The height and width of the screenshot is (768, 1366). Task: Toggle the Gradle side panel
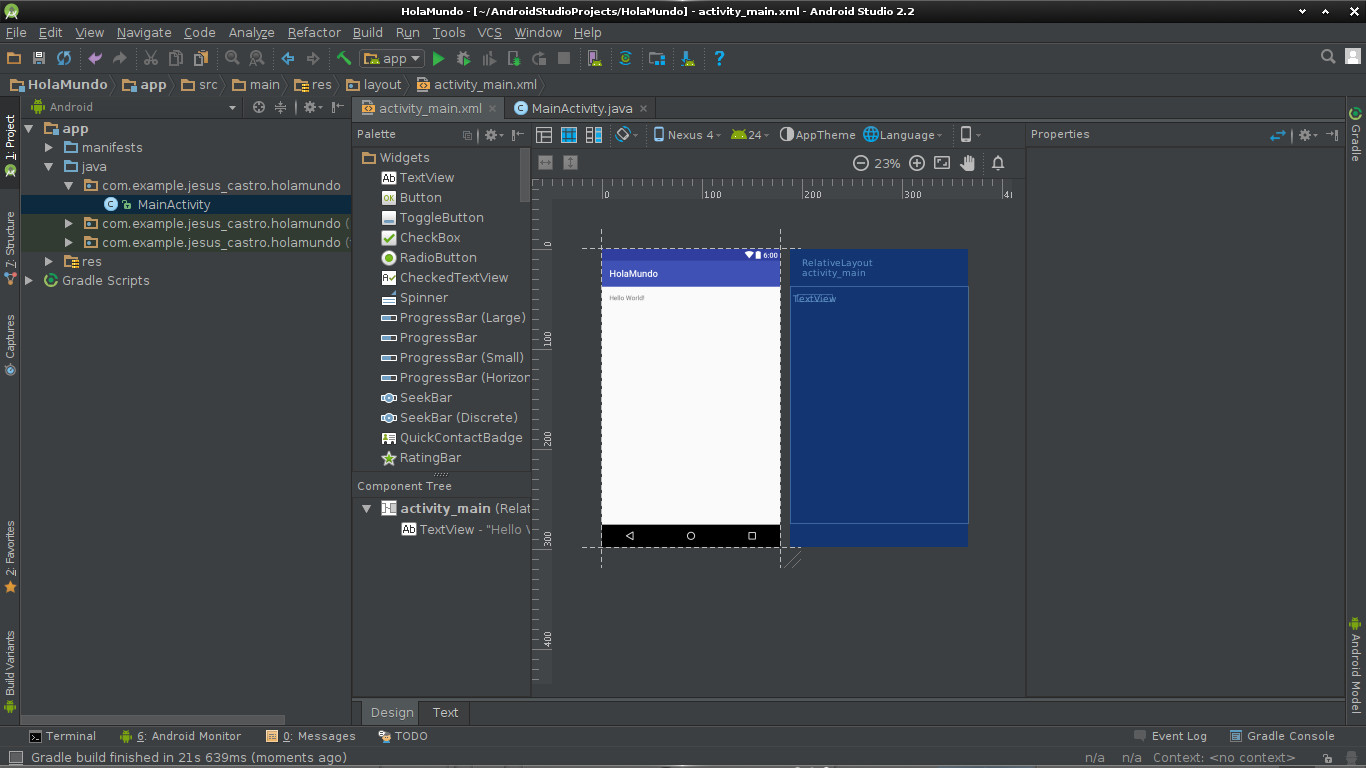[1355, 135]
